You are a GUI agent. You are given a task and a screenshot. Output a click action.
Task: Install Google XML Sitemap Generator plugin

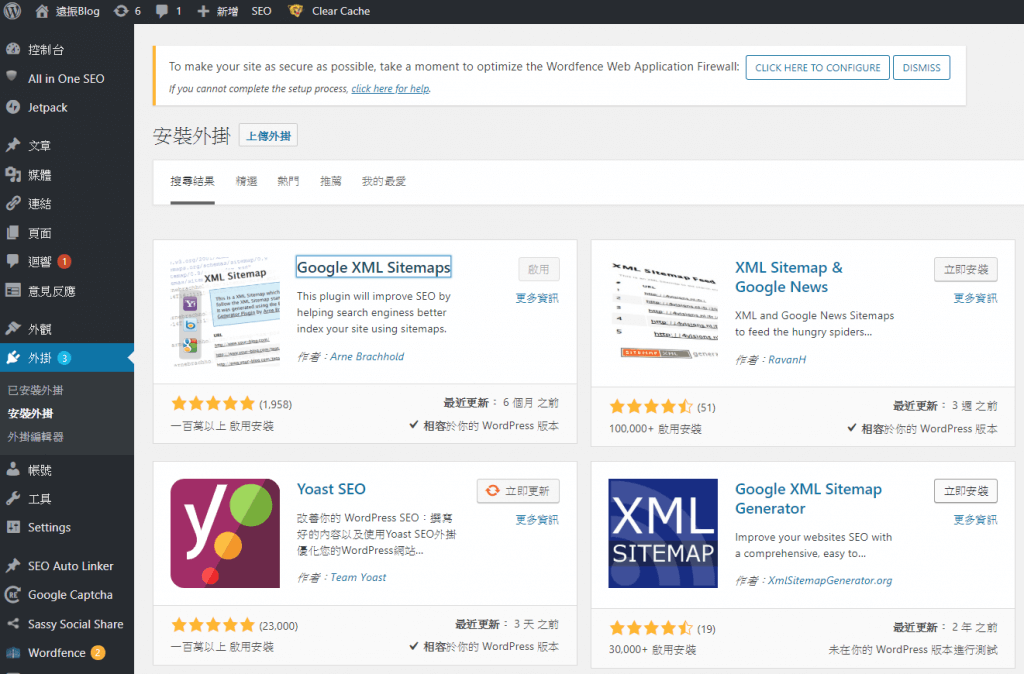point(966,490)
